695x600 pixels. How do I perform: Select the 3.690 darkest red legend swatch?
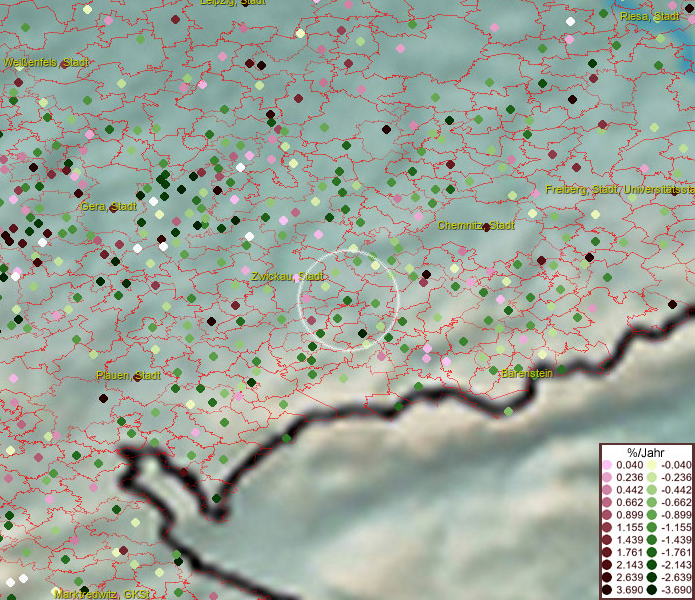[607, 590]
